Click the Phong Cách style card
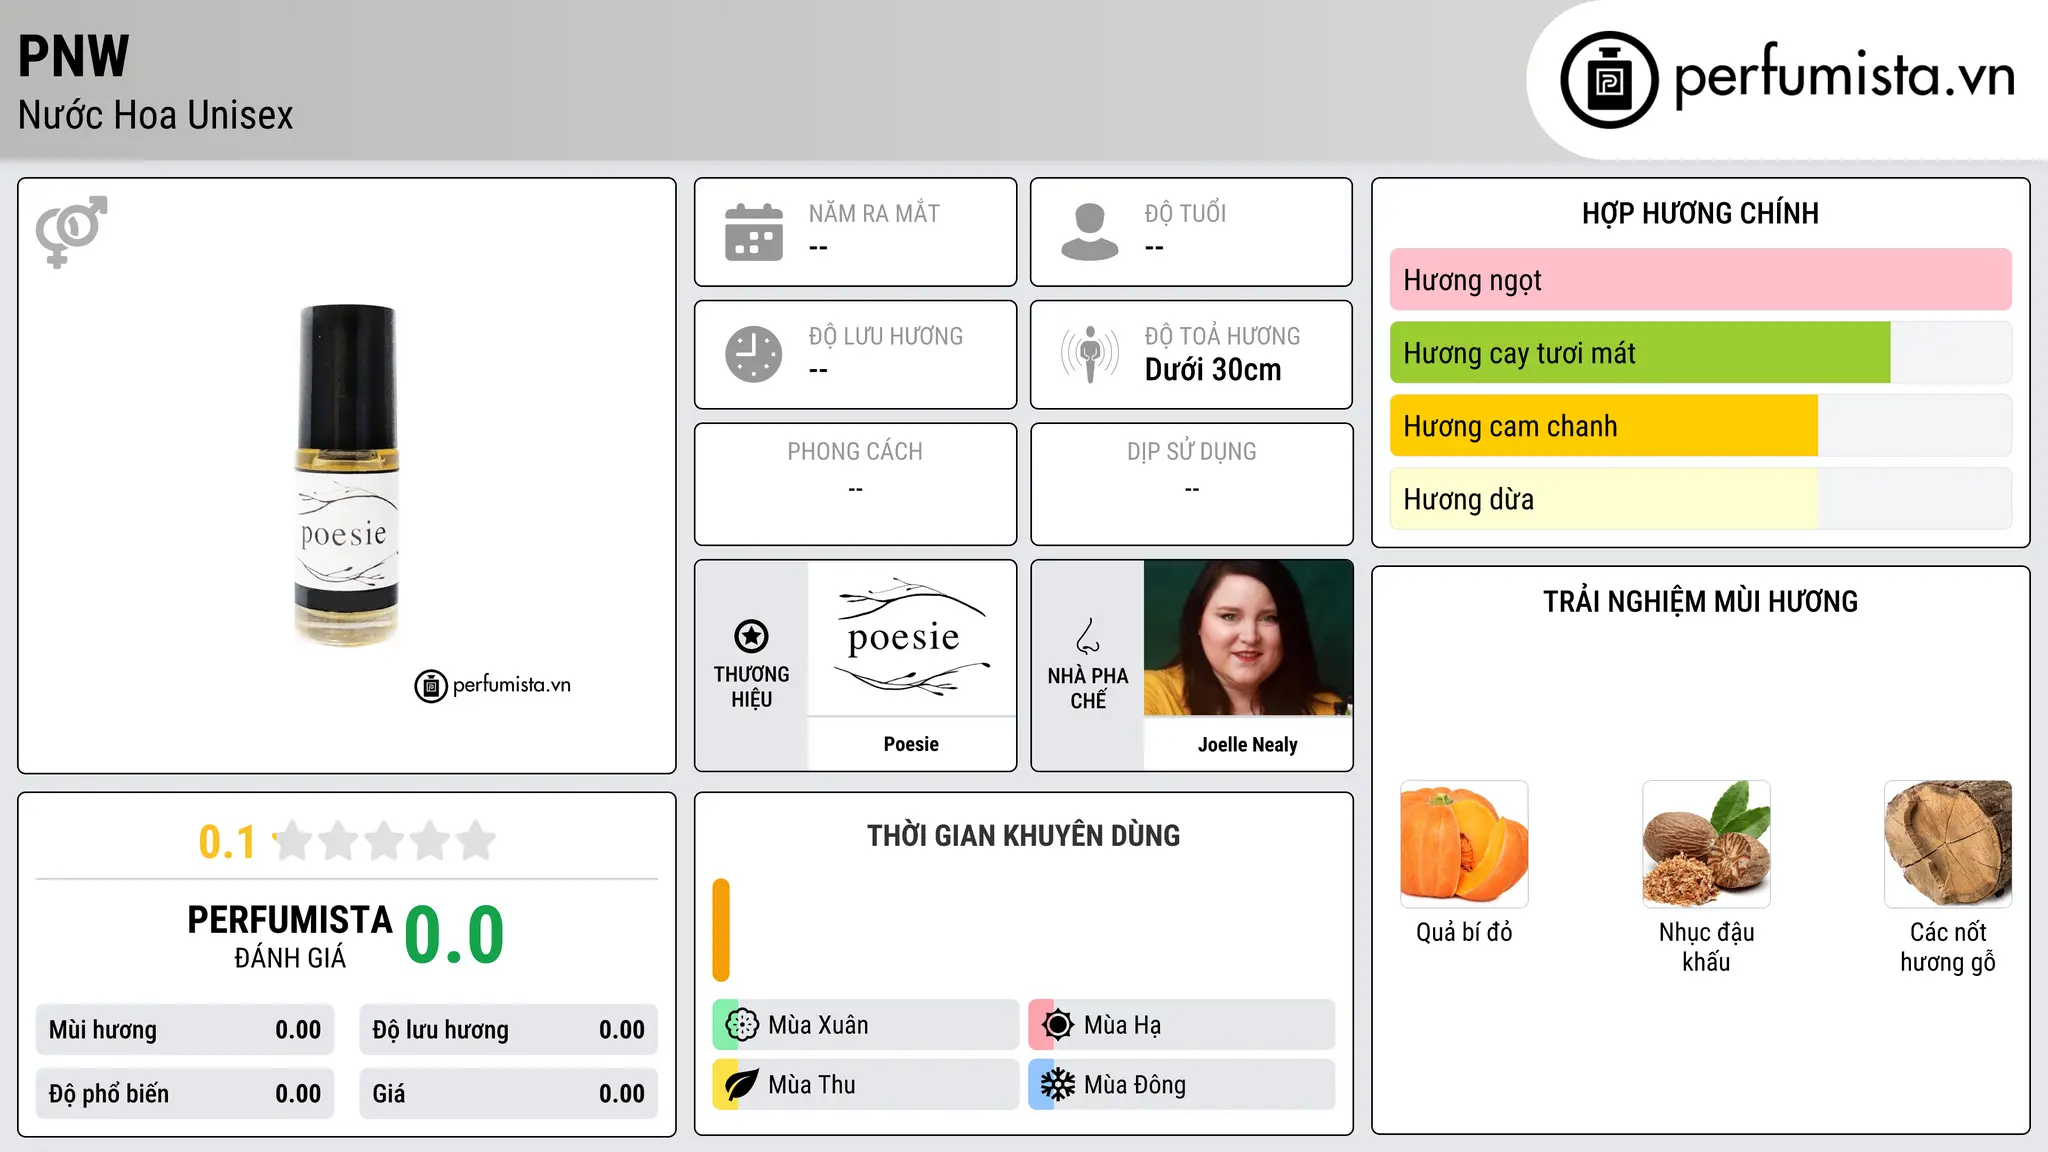Image resolution: width=2048 pixels, height=1152 pixels. [855, 484]
